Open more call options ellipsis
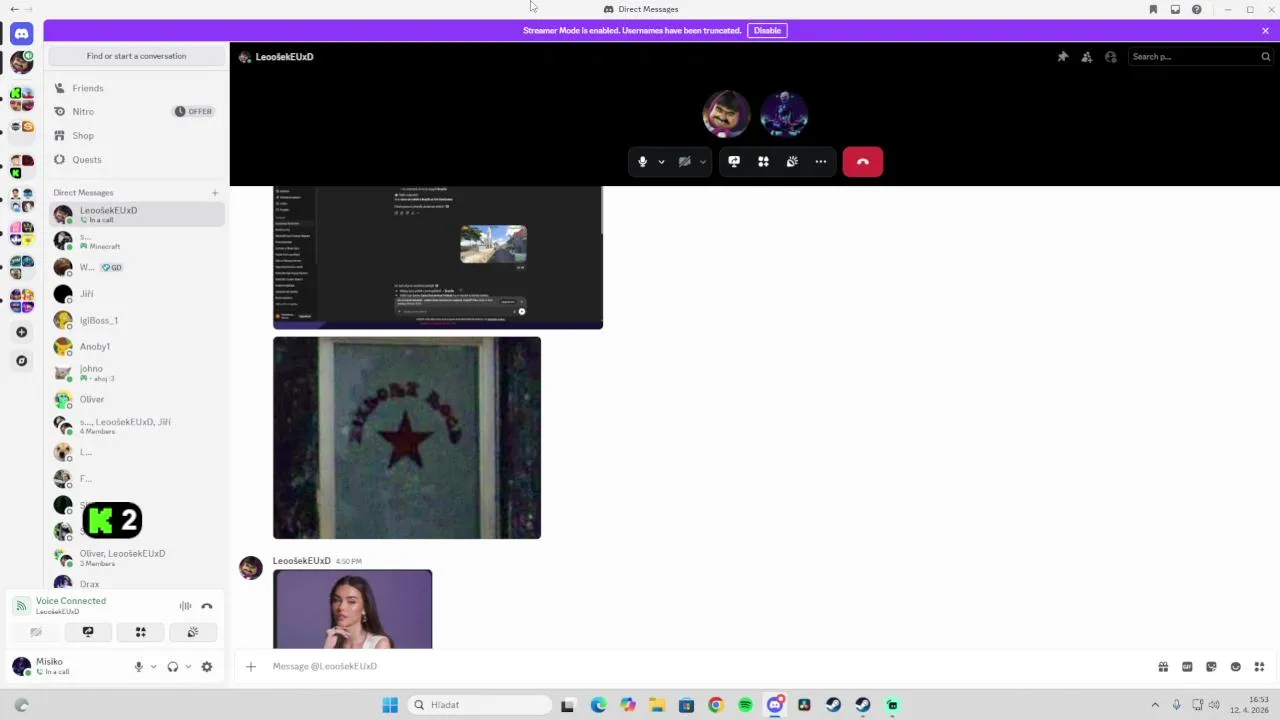 coord(821,162)
